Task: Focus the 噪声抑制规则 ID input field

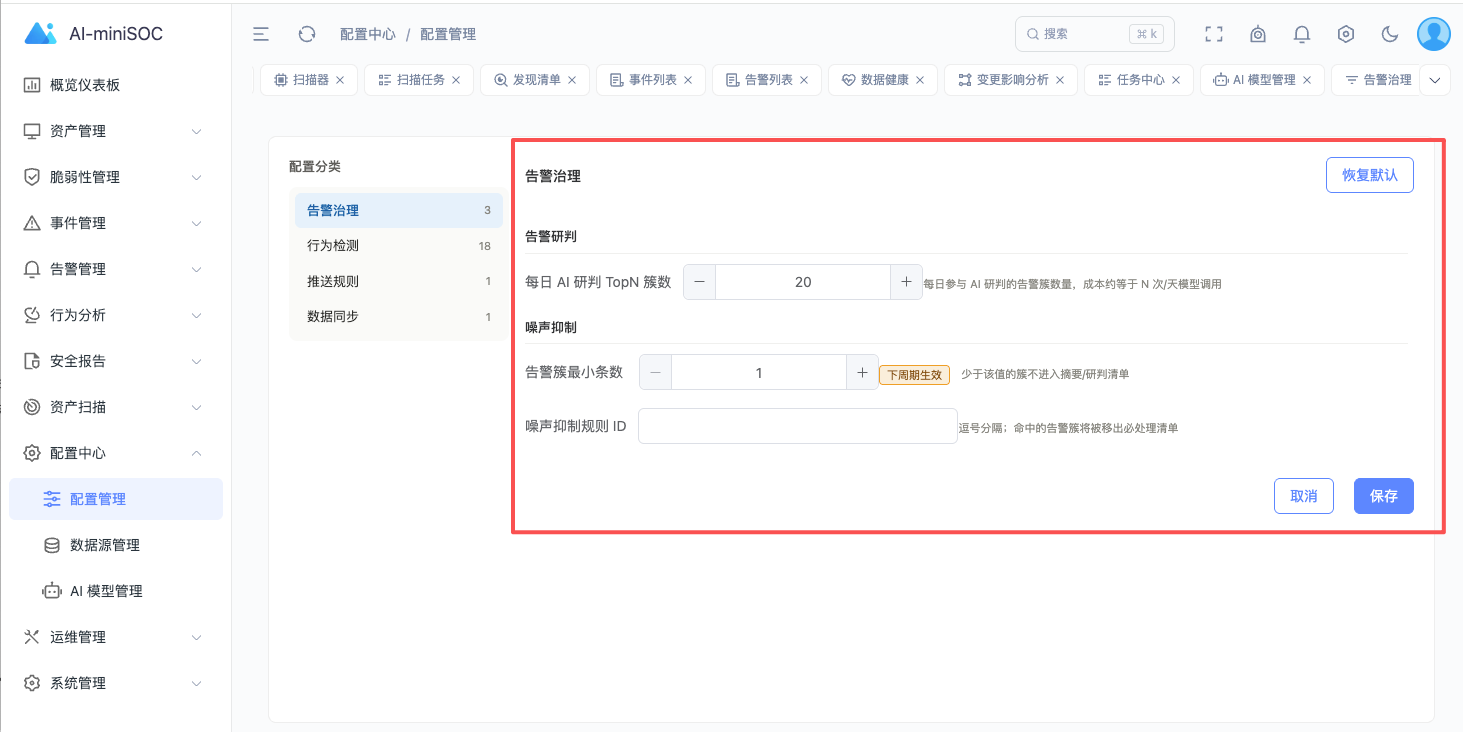Action: (798, 426)
